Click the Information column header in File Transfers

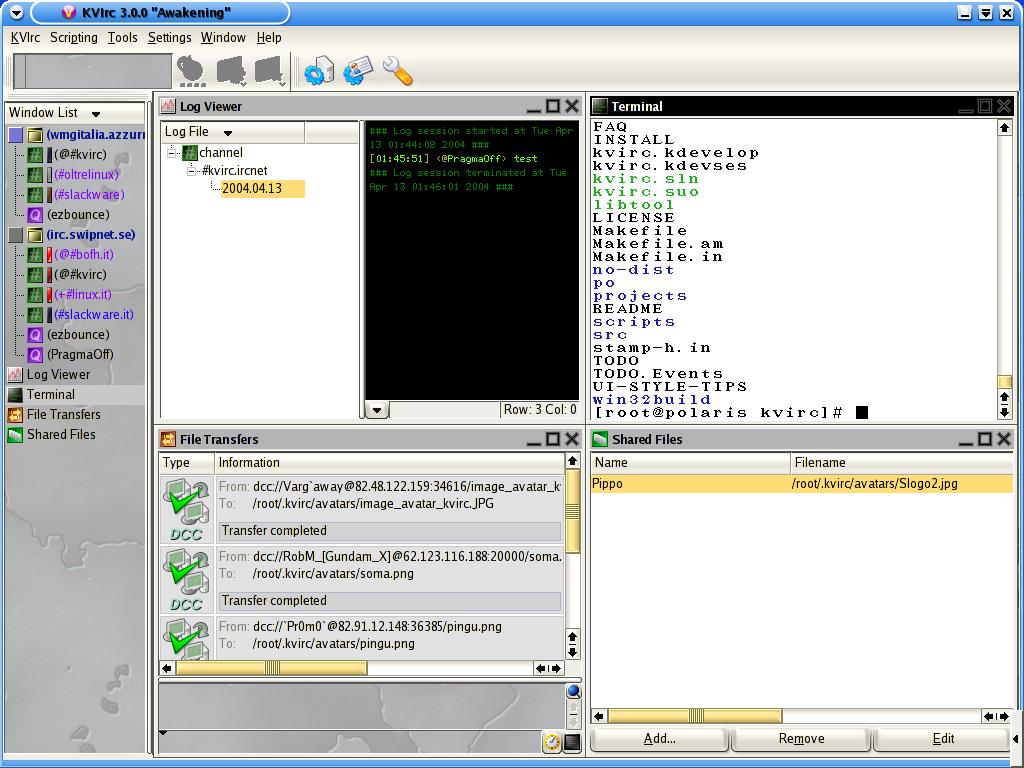coord(389,462)
